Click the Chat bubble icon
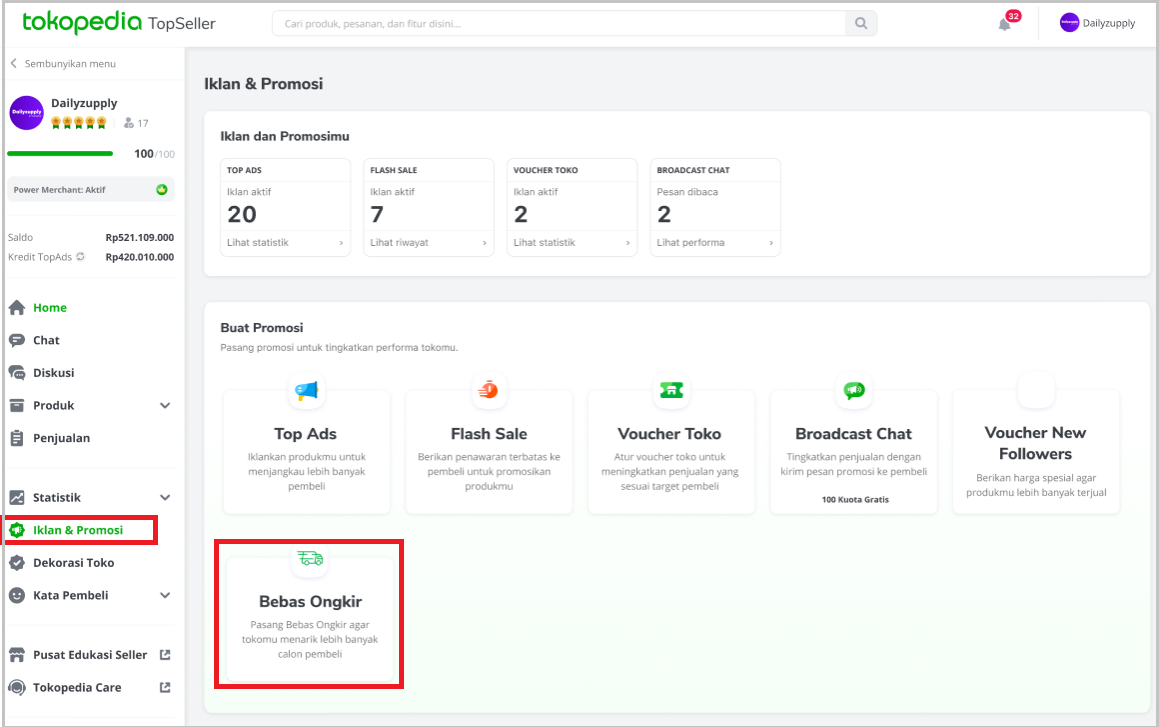The image size is (1159, 727). pyautogui.click(x=17, y=340)
